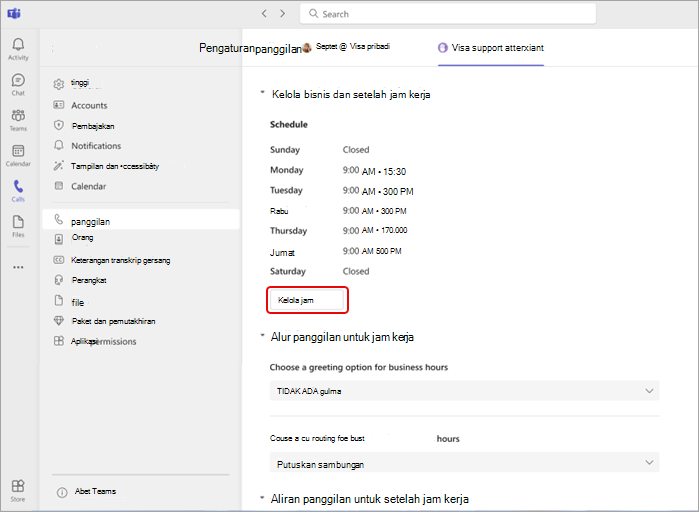Viewport: 699px width, 512px height.
Task: Show more apps ellipsis in left rail
Action: tap(18, 267)
